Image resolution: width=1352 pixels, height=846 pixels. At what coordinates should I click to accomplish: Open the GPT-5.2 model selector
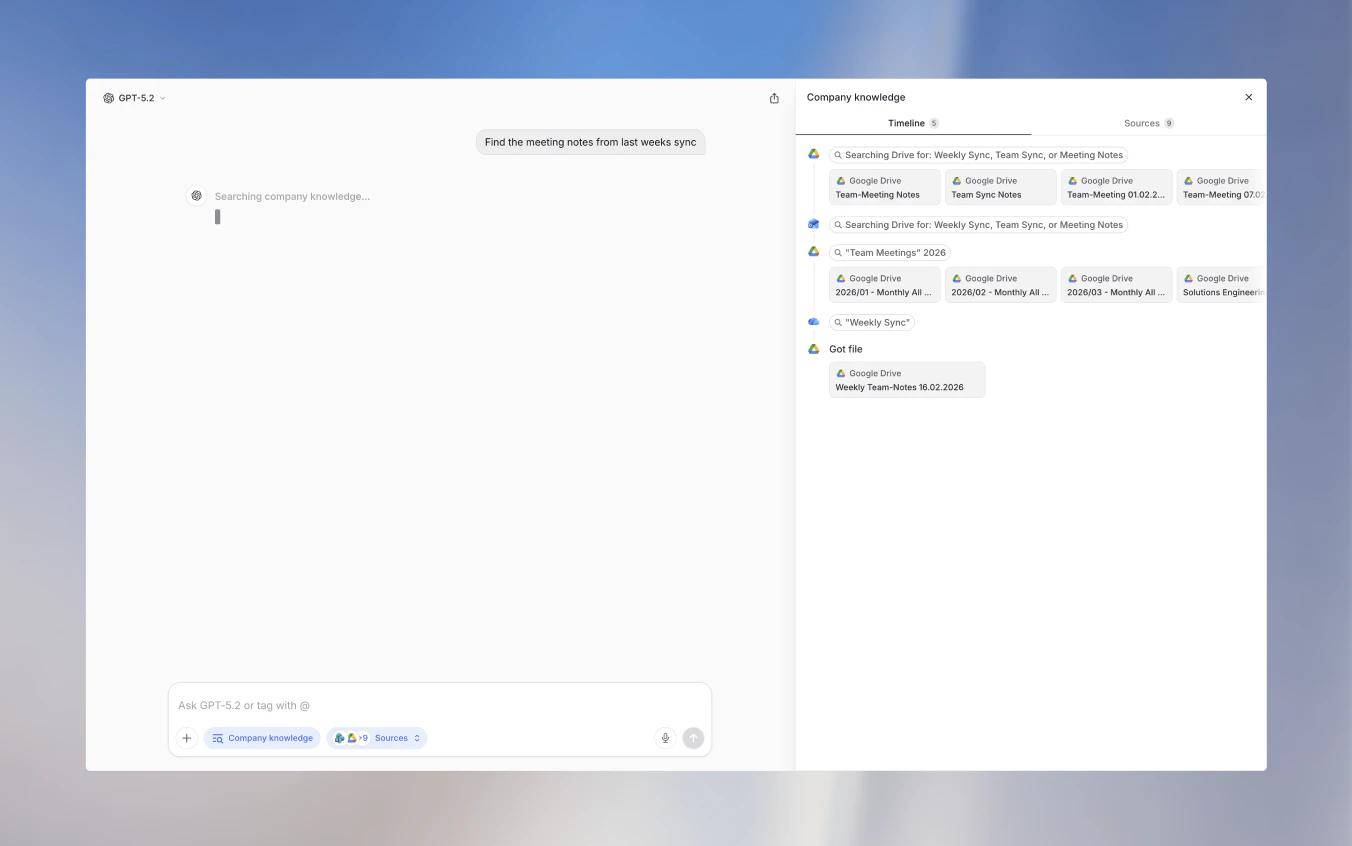(134, 98)
